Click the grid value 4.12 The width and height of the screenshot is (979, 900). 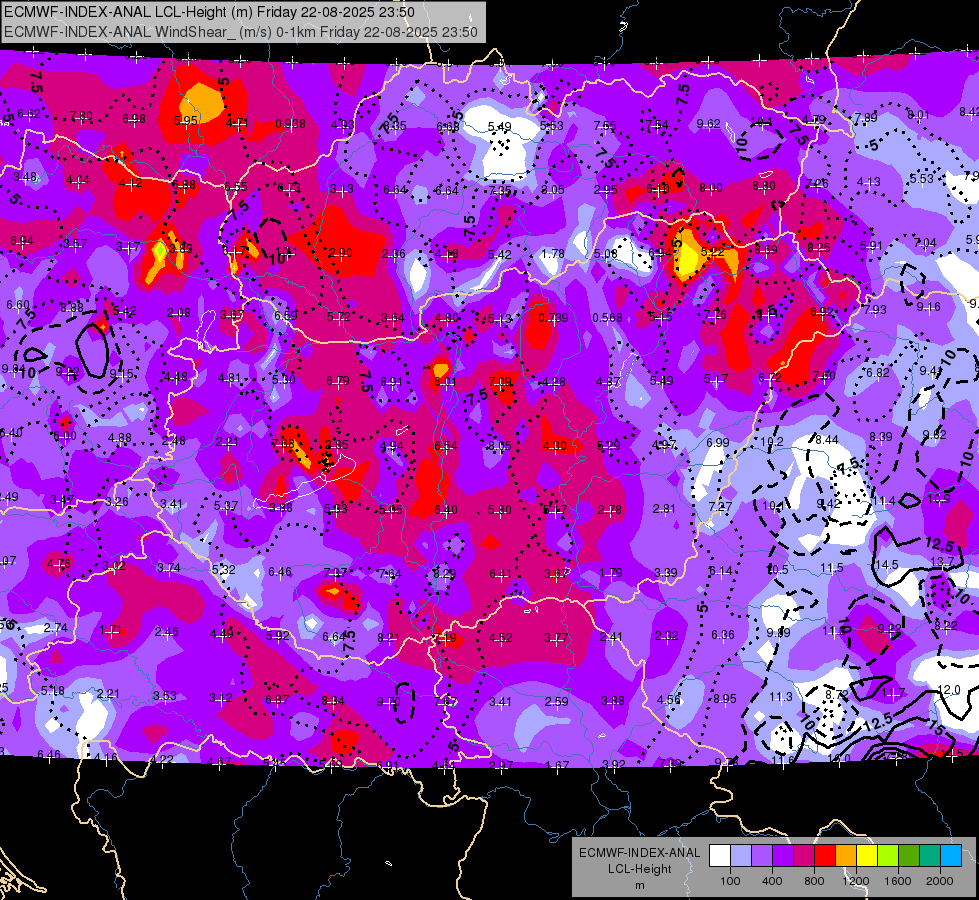point(130,183)
